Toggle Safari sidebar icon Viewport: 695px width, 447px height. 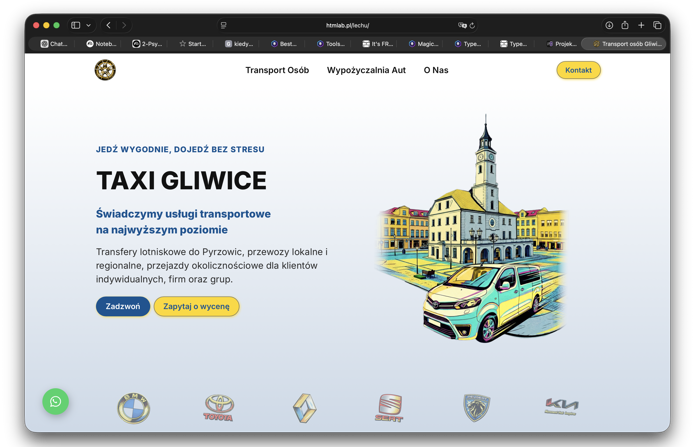pyautogui.click(x=76, y=25)
